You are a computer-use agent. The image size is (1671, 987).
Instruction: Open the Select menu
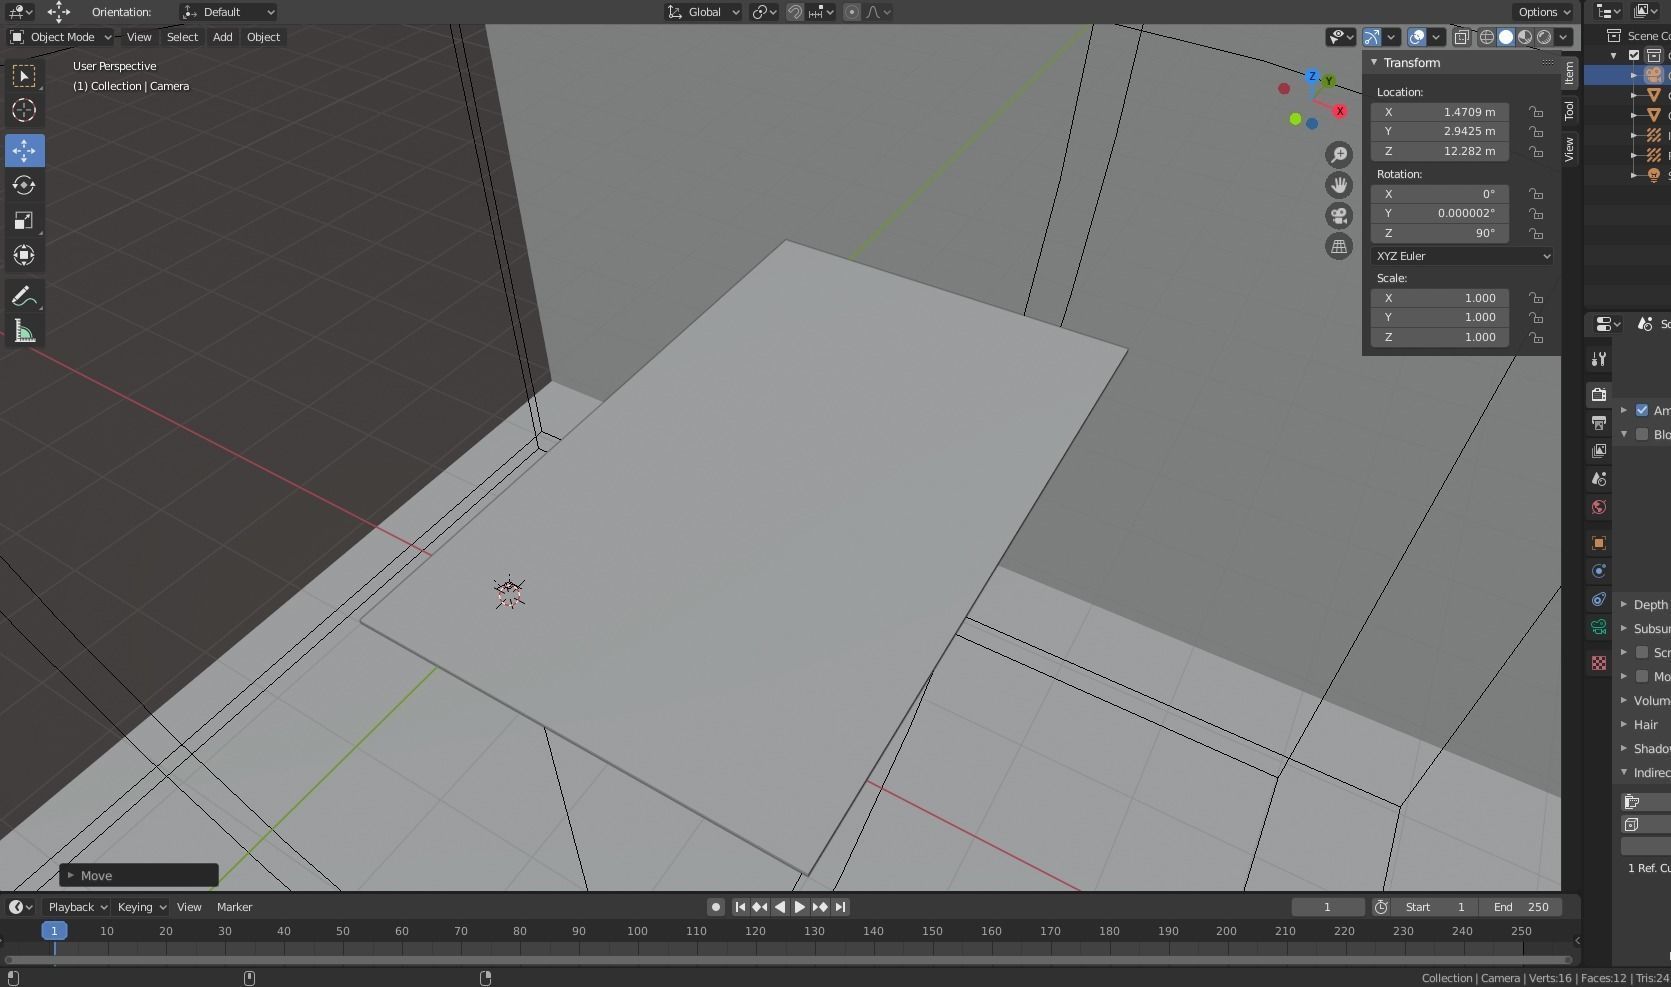[182, 37]
